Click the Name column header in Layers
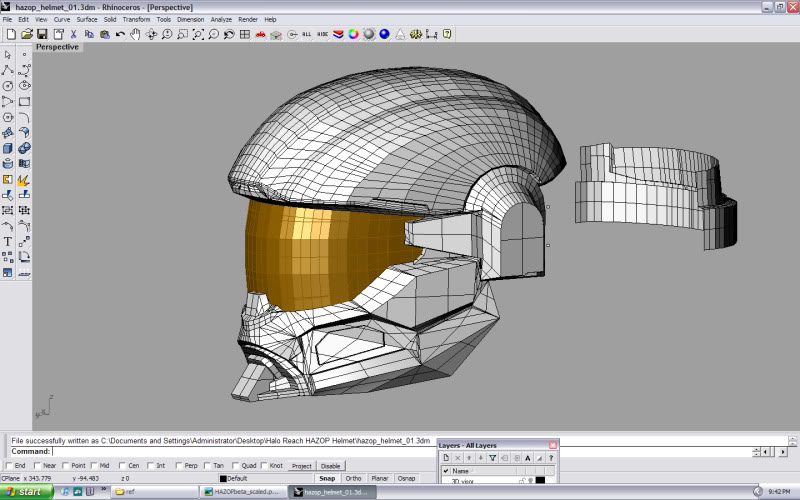This screenshot has width=800, height=500. pos(461,470)
